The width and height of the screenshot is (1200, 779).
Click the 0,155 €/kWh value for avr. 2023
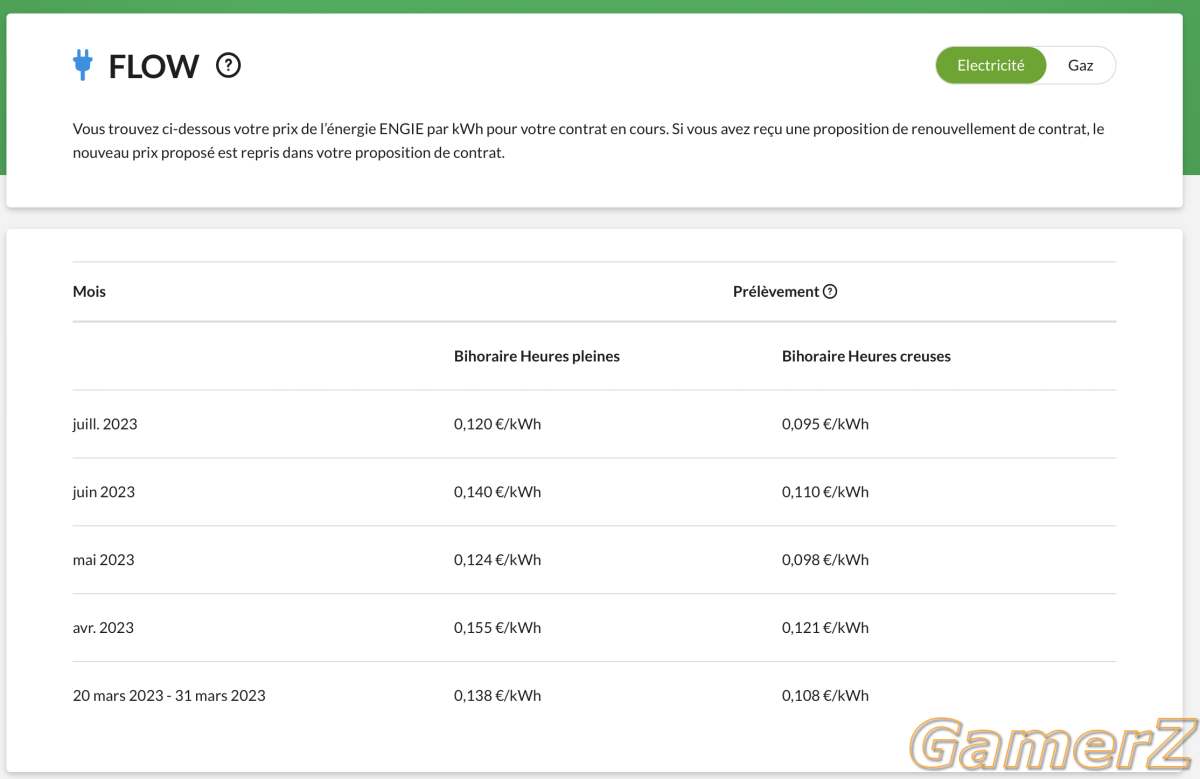[x=497, y=628]
